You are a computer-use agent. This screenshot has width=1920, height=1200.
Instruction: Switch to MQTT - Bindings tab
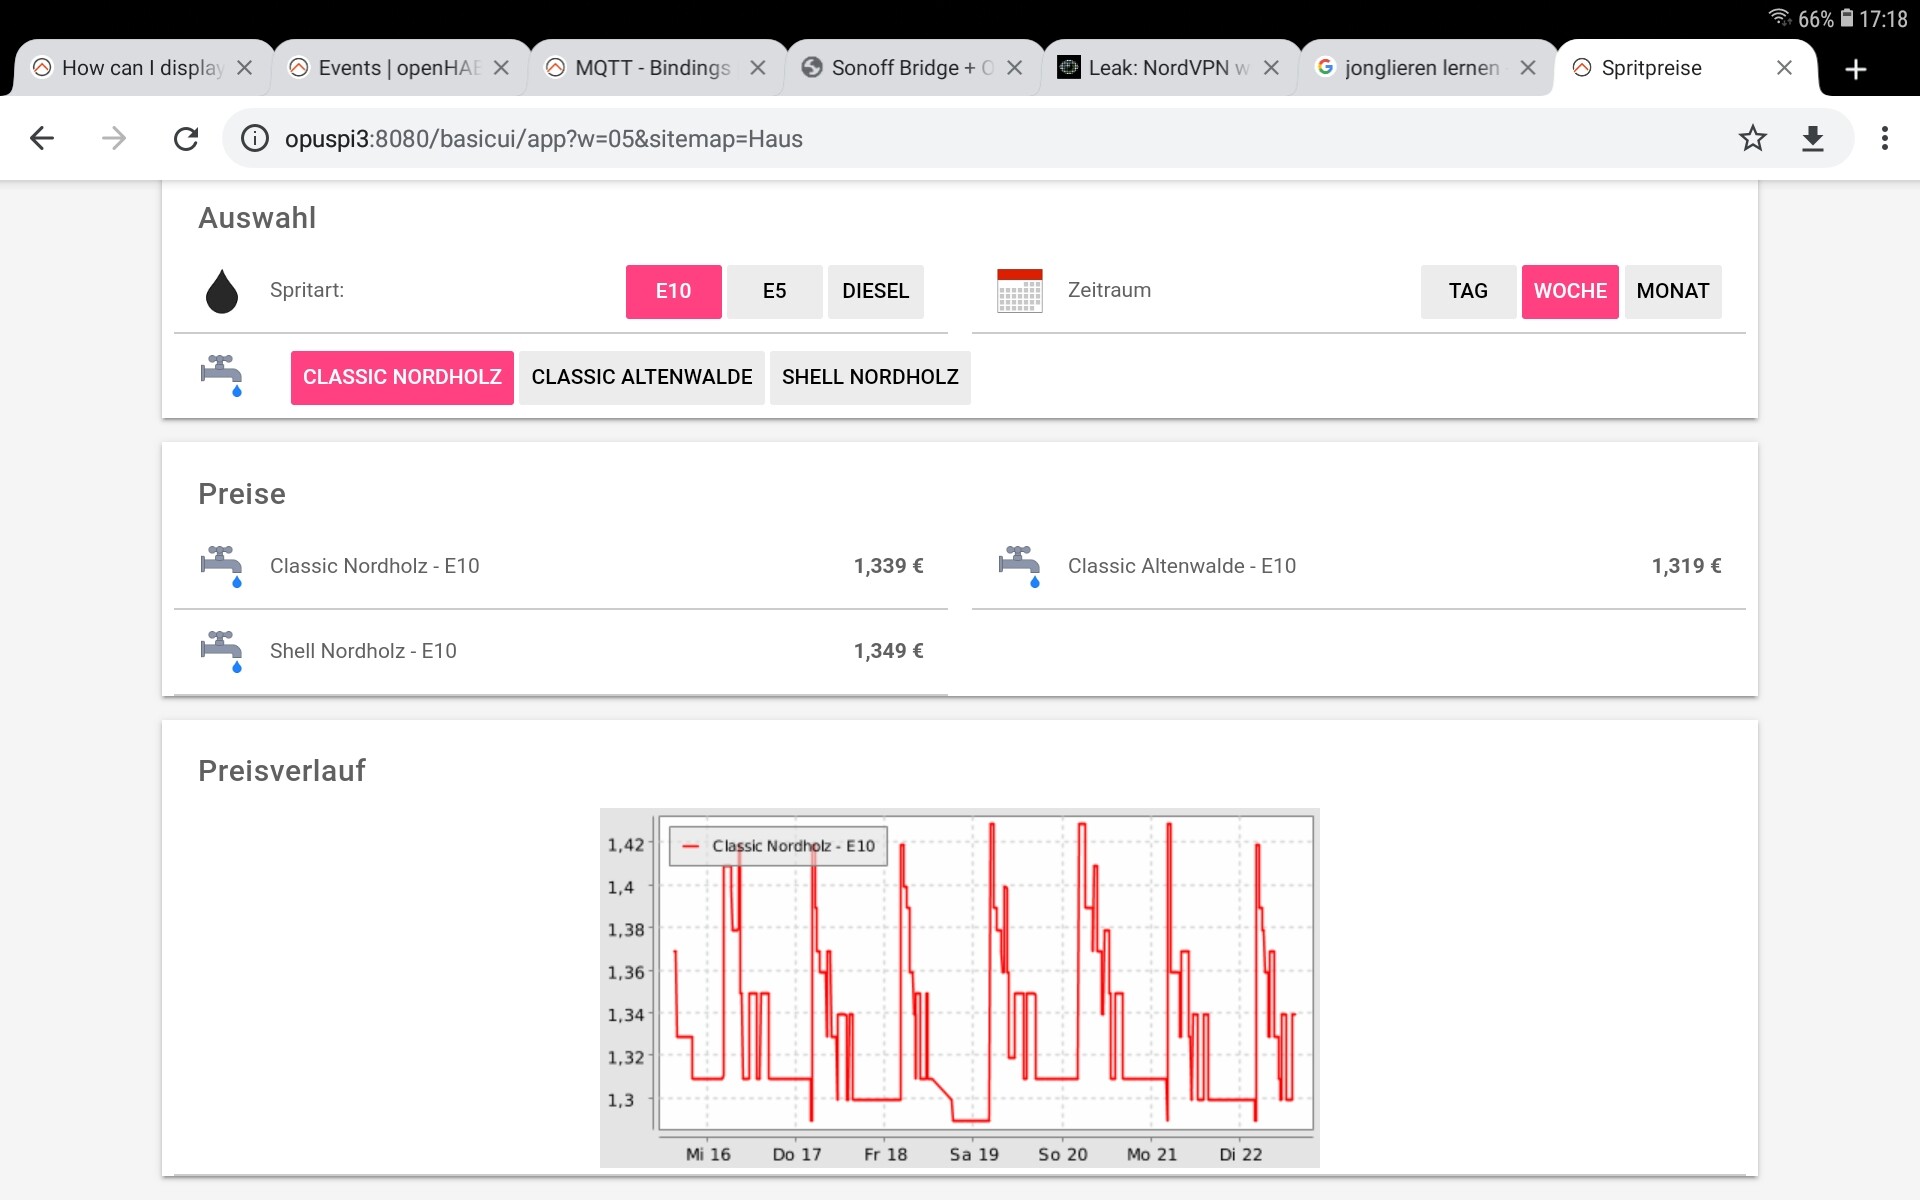(651, 68)
